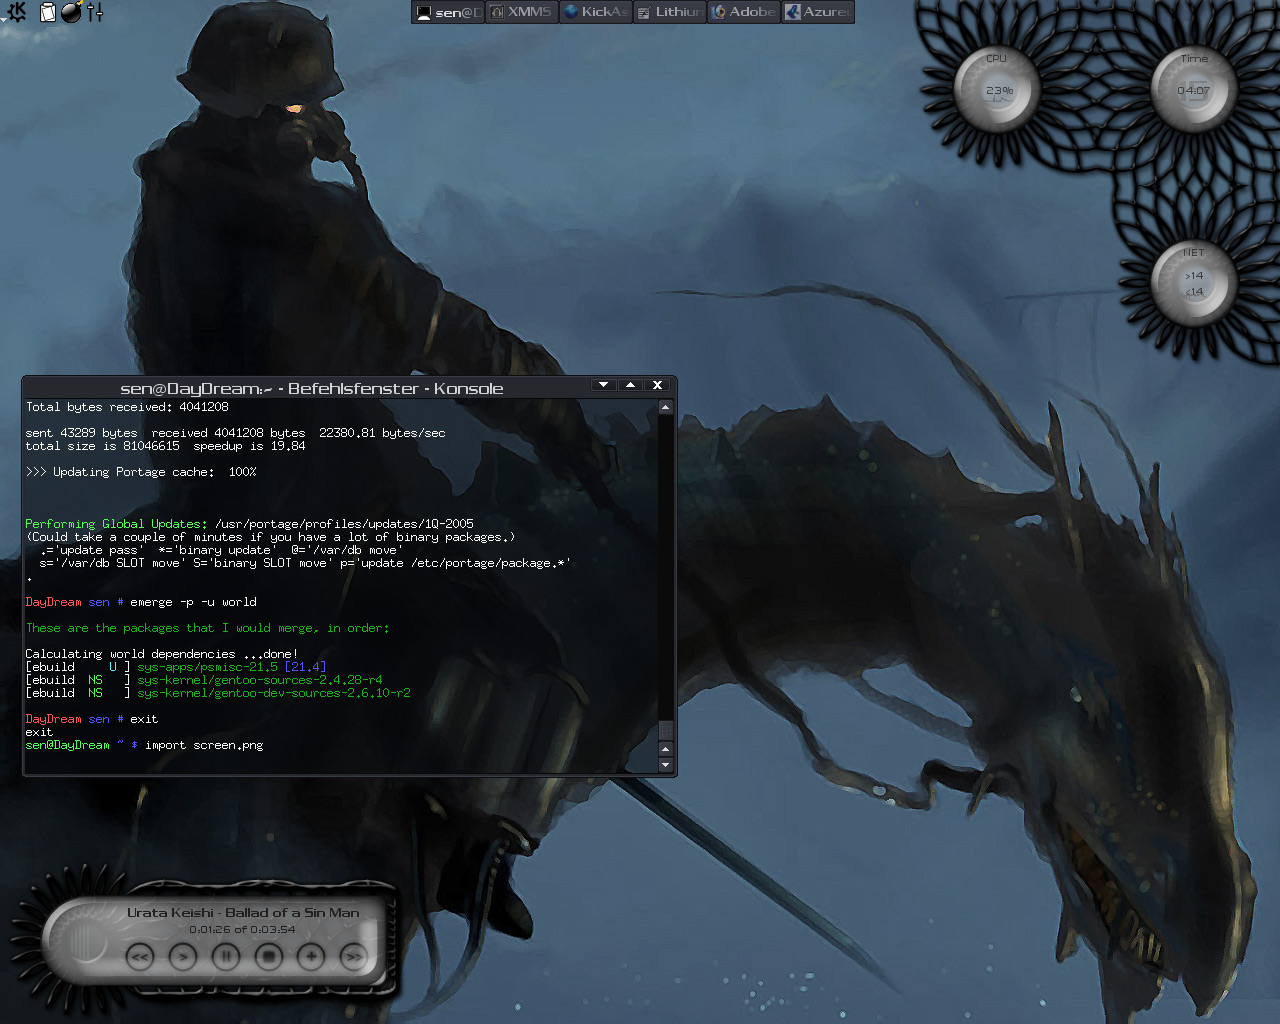Click 'Total bytes received: 4041208' line

(x=127, y=407)
